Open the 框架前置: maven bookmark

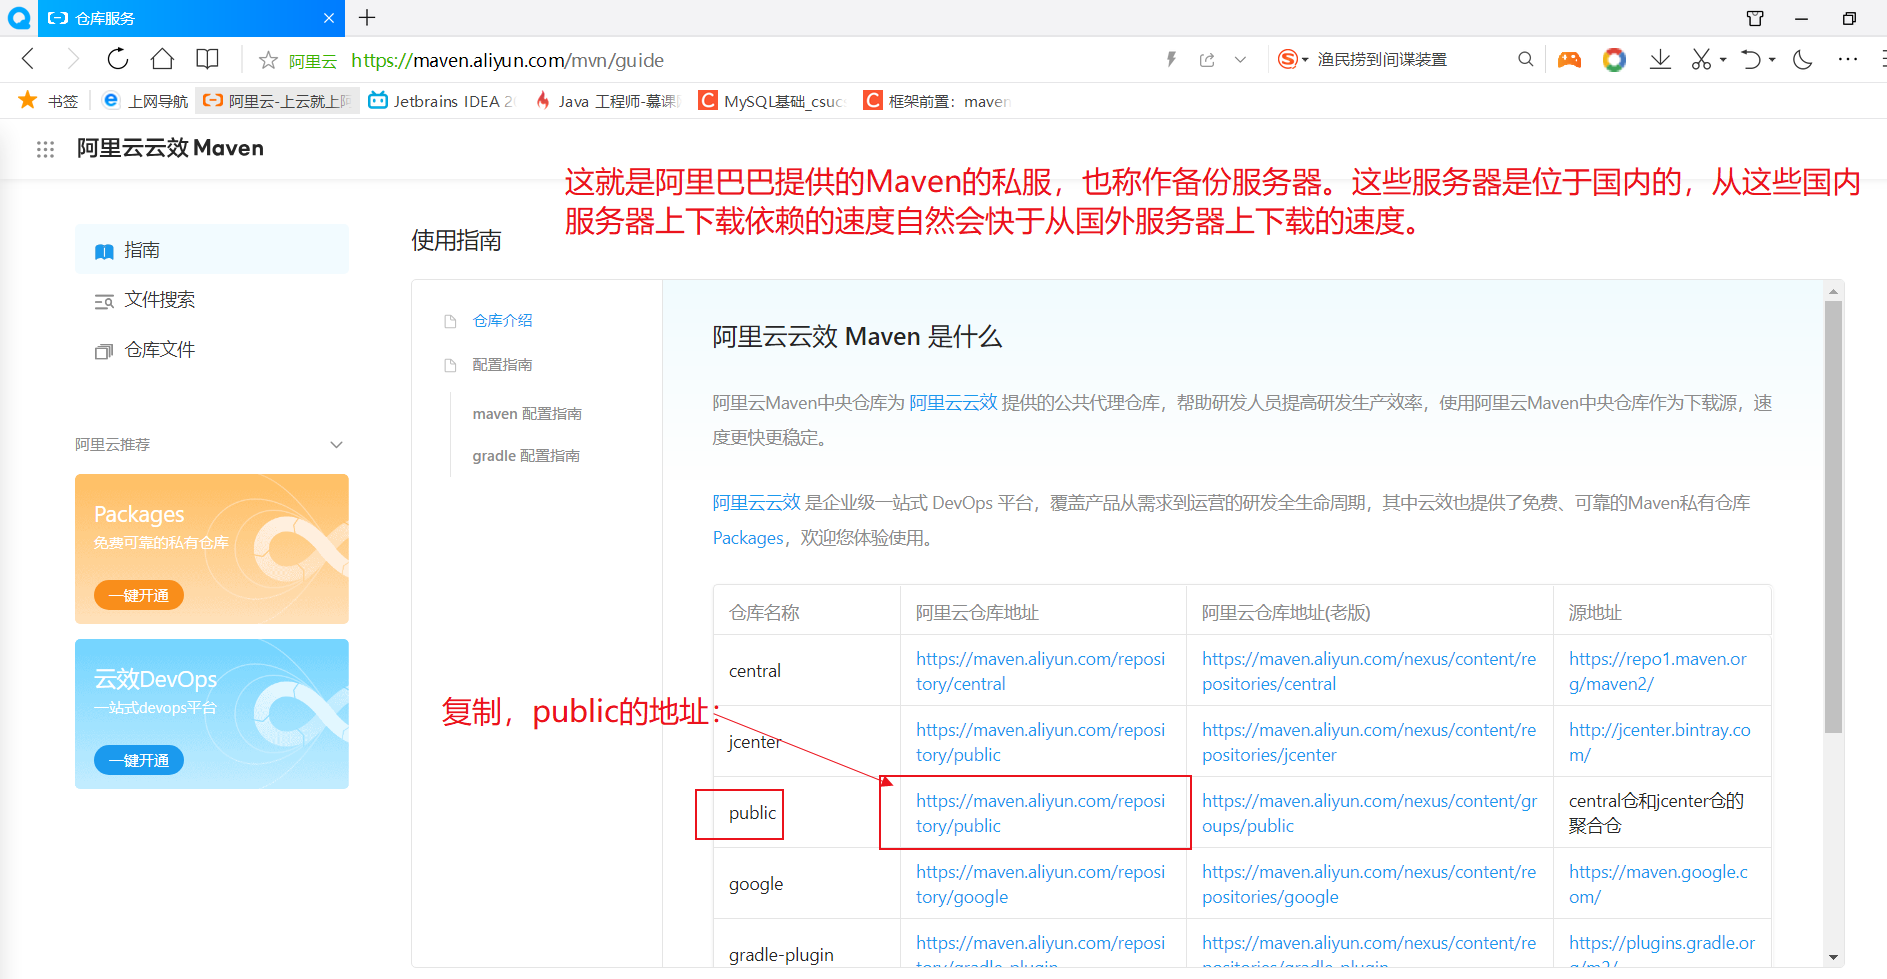tap(937, 101)
